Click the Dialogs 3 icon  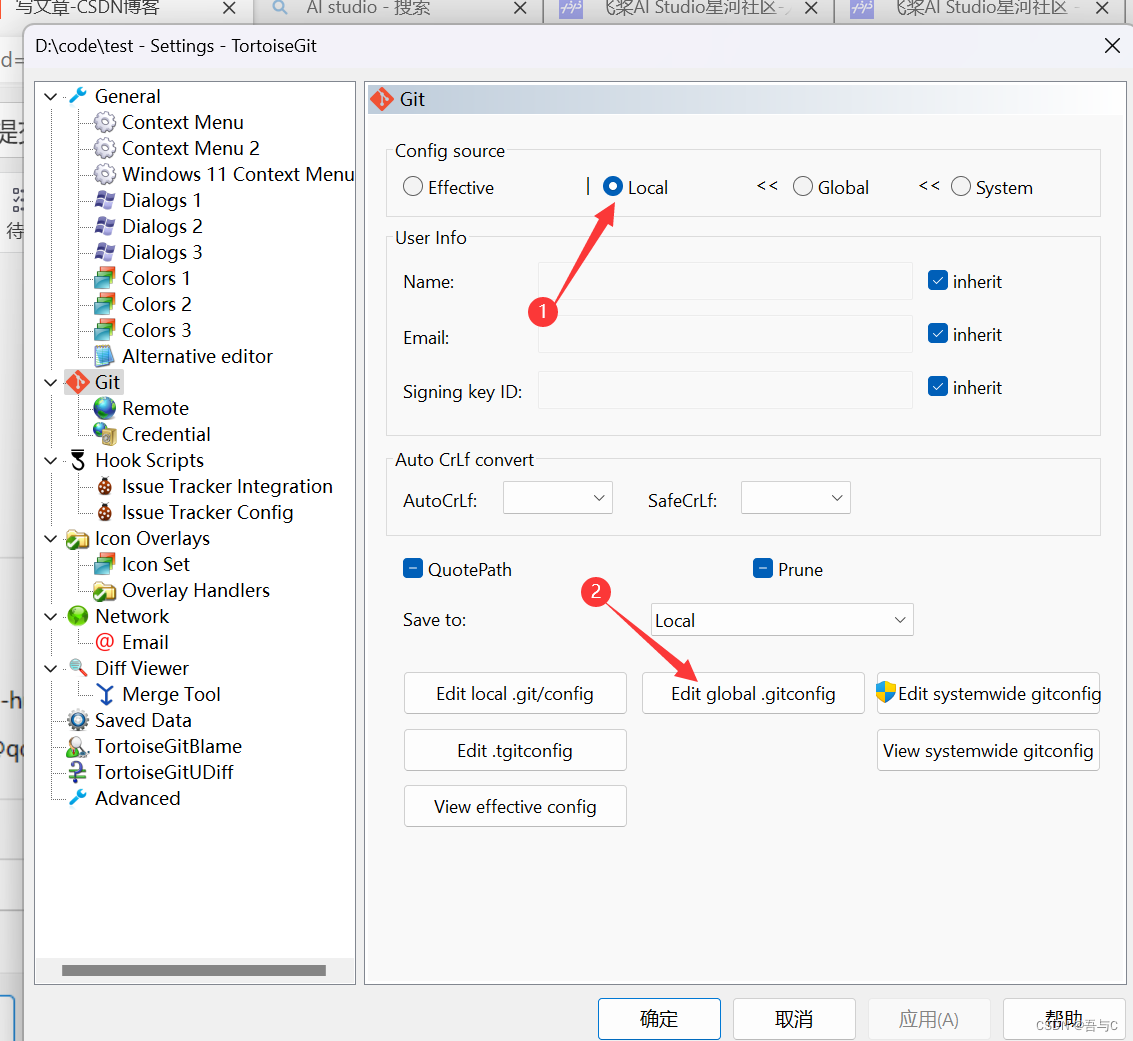(x=105, y=252)
